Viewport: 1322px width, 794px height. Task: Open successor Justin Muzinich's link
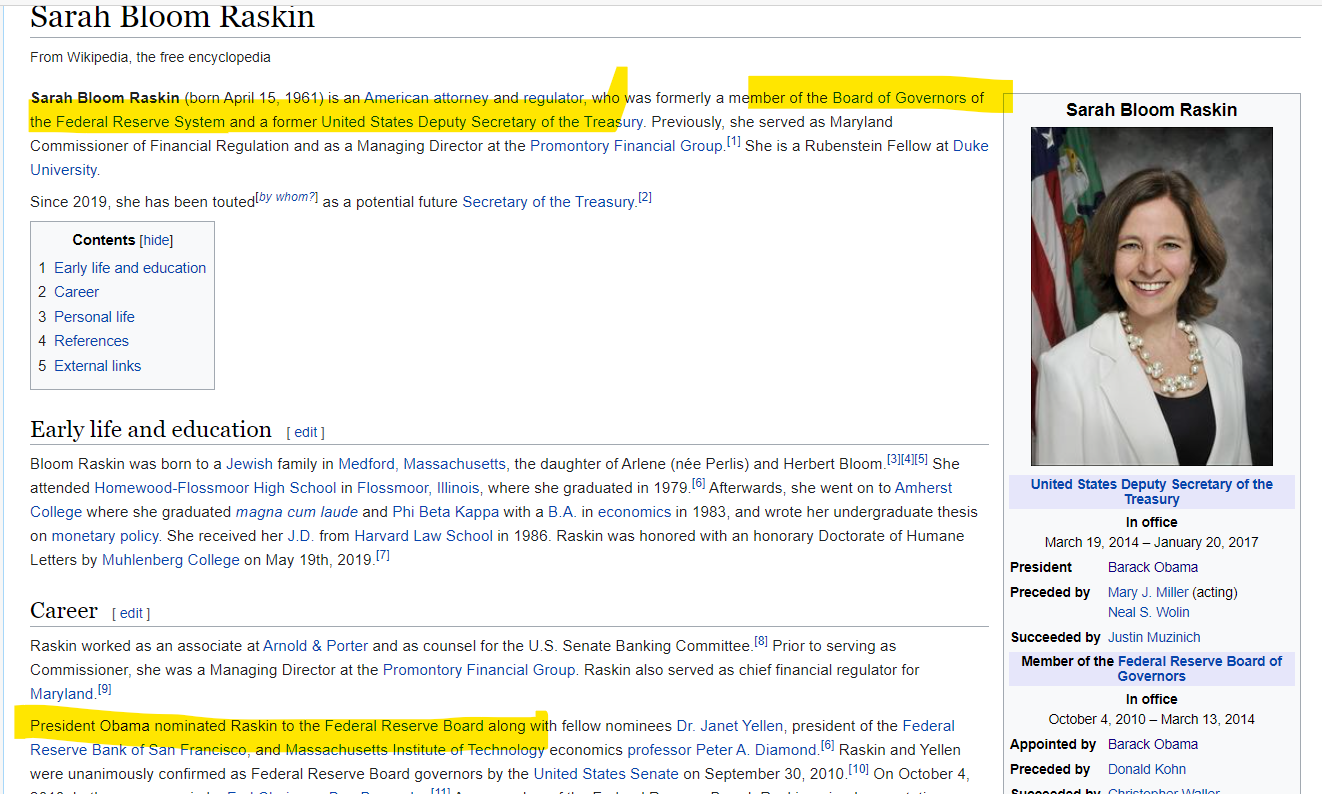pos(1154,637)
